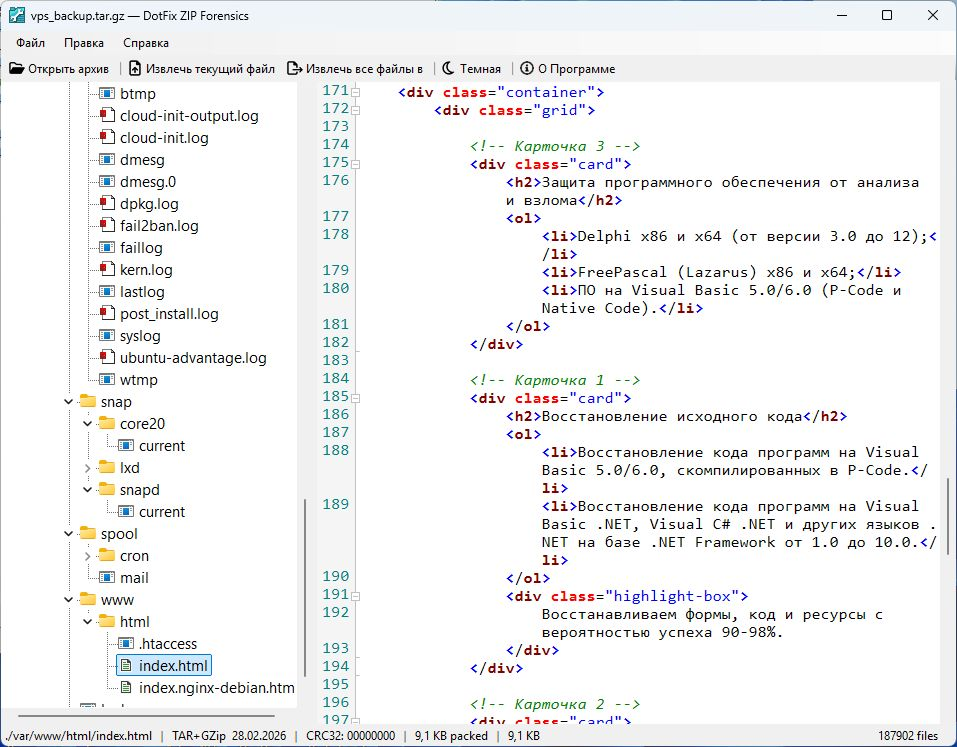Click the extract current file icon
957x747 pixels.
pos(135,68)
